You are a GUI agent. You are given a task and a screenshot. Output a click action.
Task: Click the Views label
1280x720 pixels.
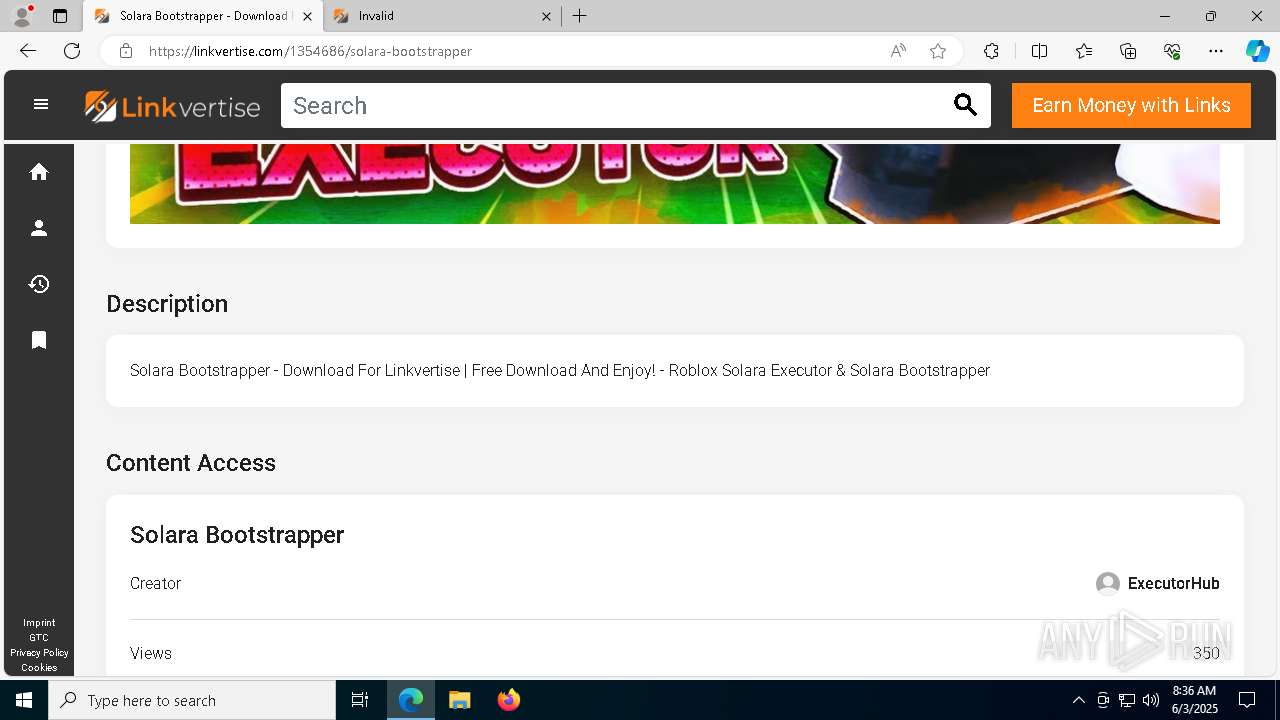pos(151,654)
